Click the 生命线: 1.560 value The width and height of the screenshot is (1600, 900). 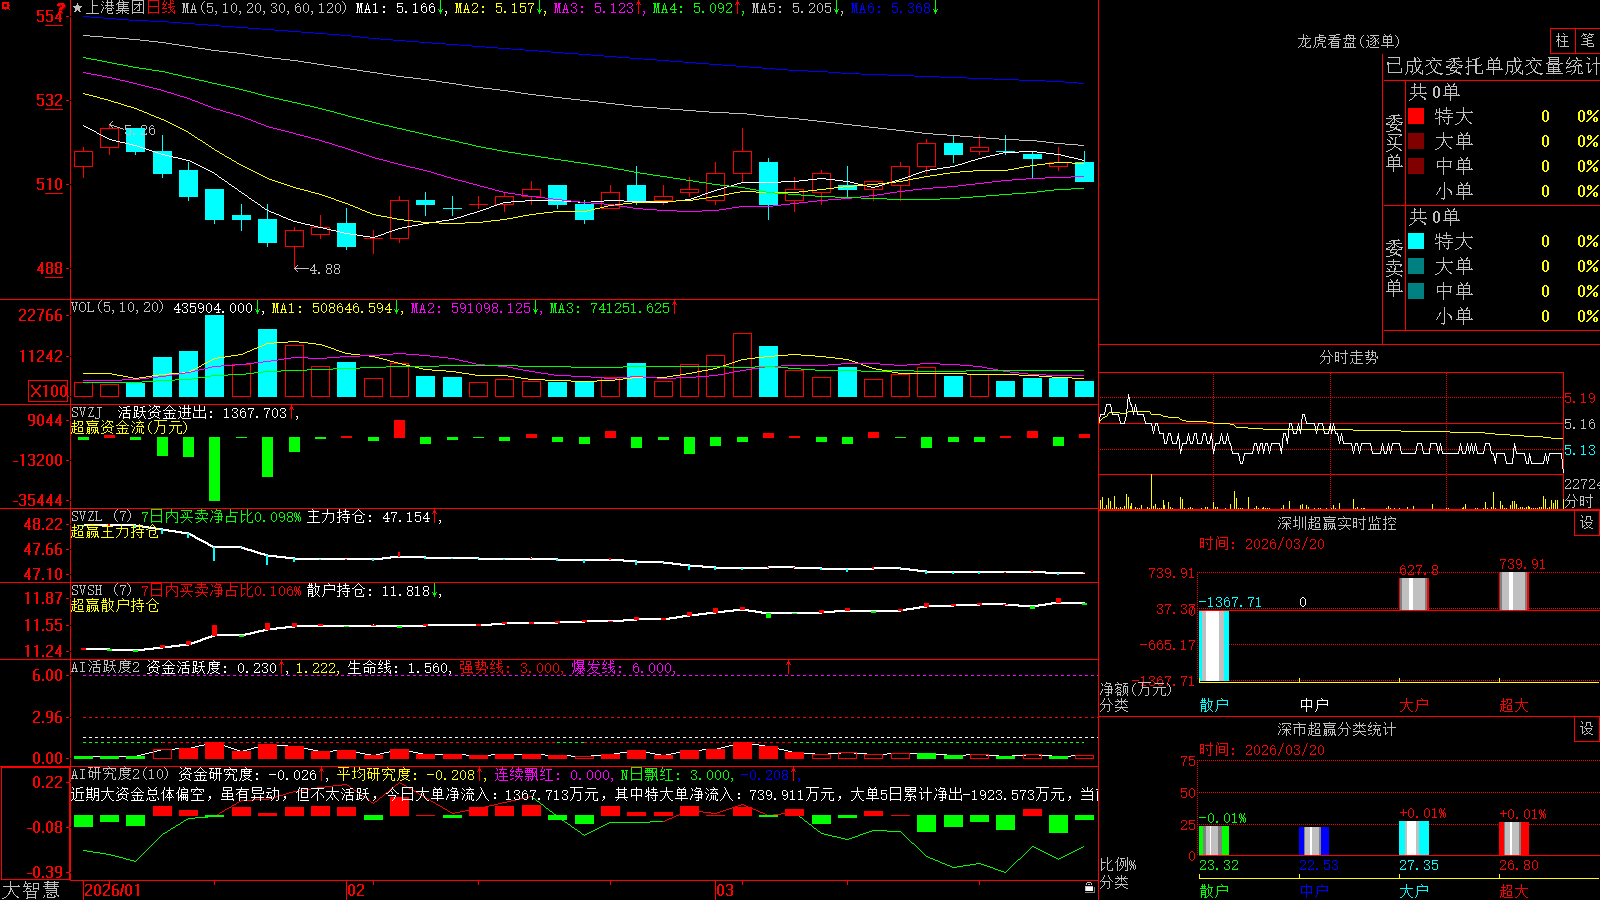(x=398, y=667)
